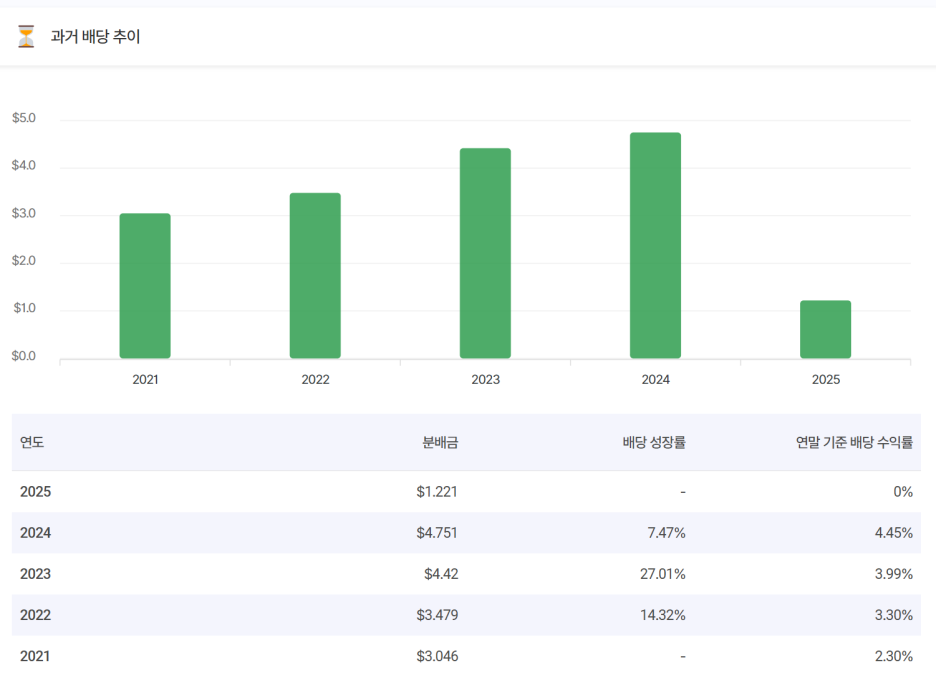Click the 2024 x-axis label under chart
Image resolution: width=936 pixels, height=673 pixels.
[x=655, y=379]
